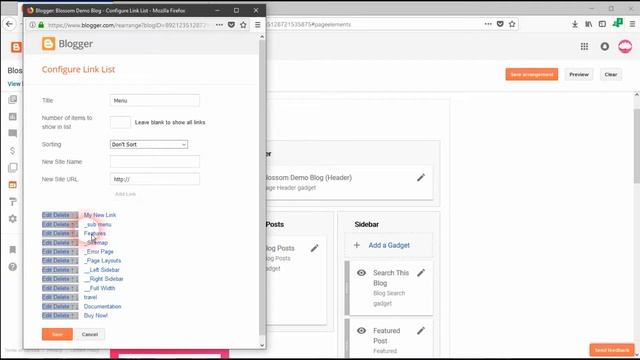Viewport: 640px width, 360px height.
Task: Open main Firefox window hamburger menu
Action: click(632, 24)
